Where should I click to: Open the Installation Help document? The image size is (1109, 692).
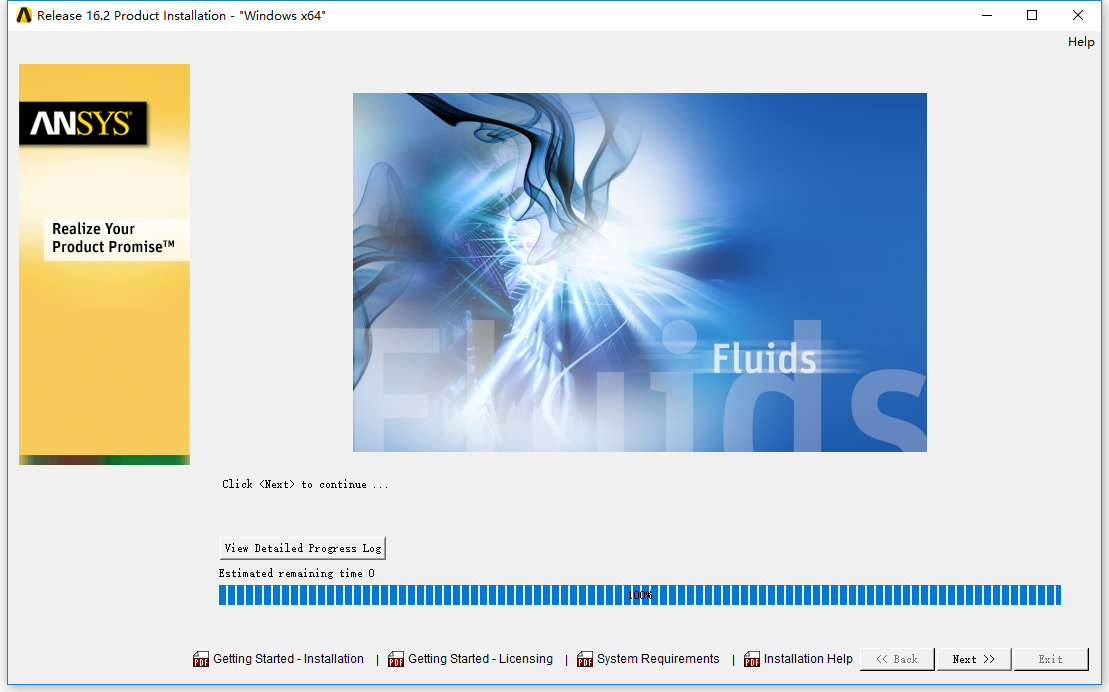(x=808, y=659)
